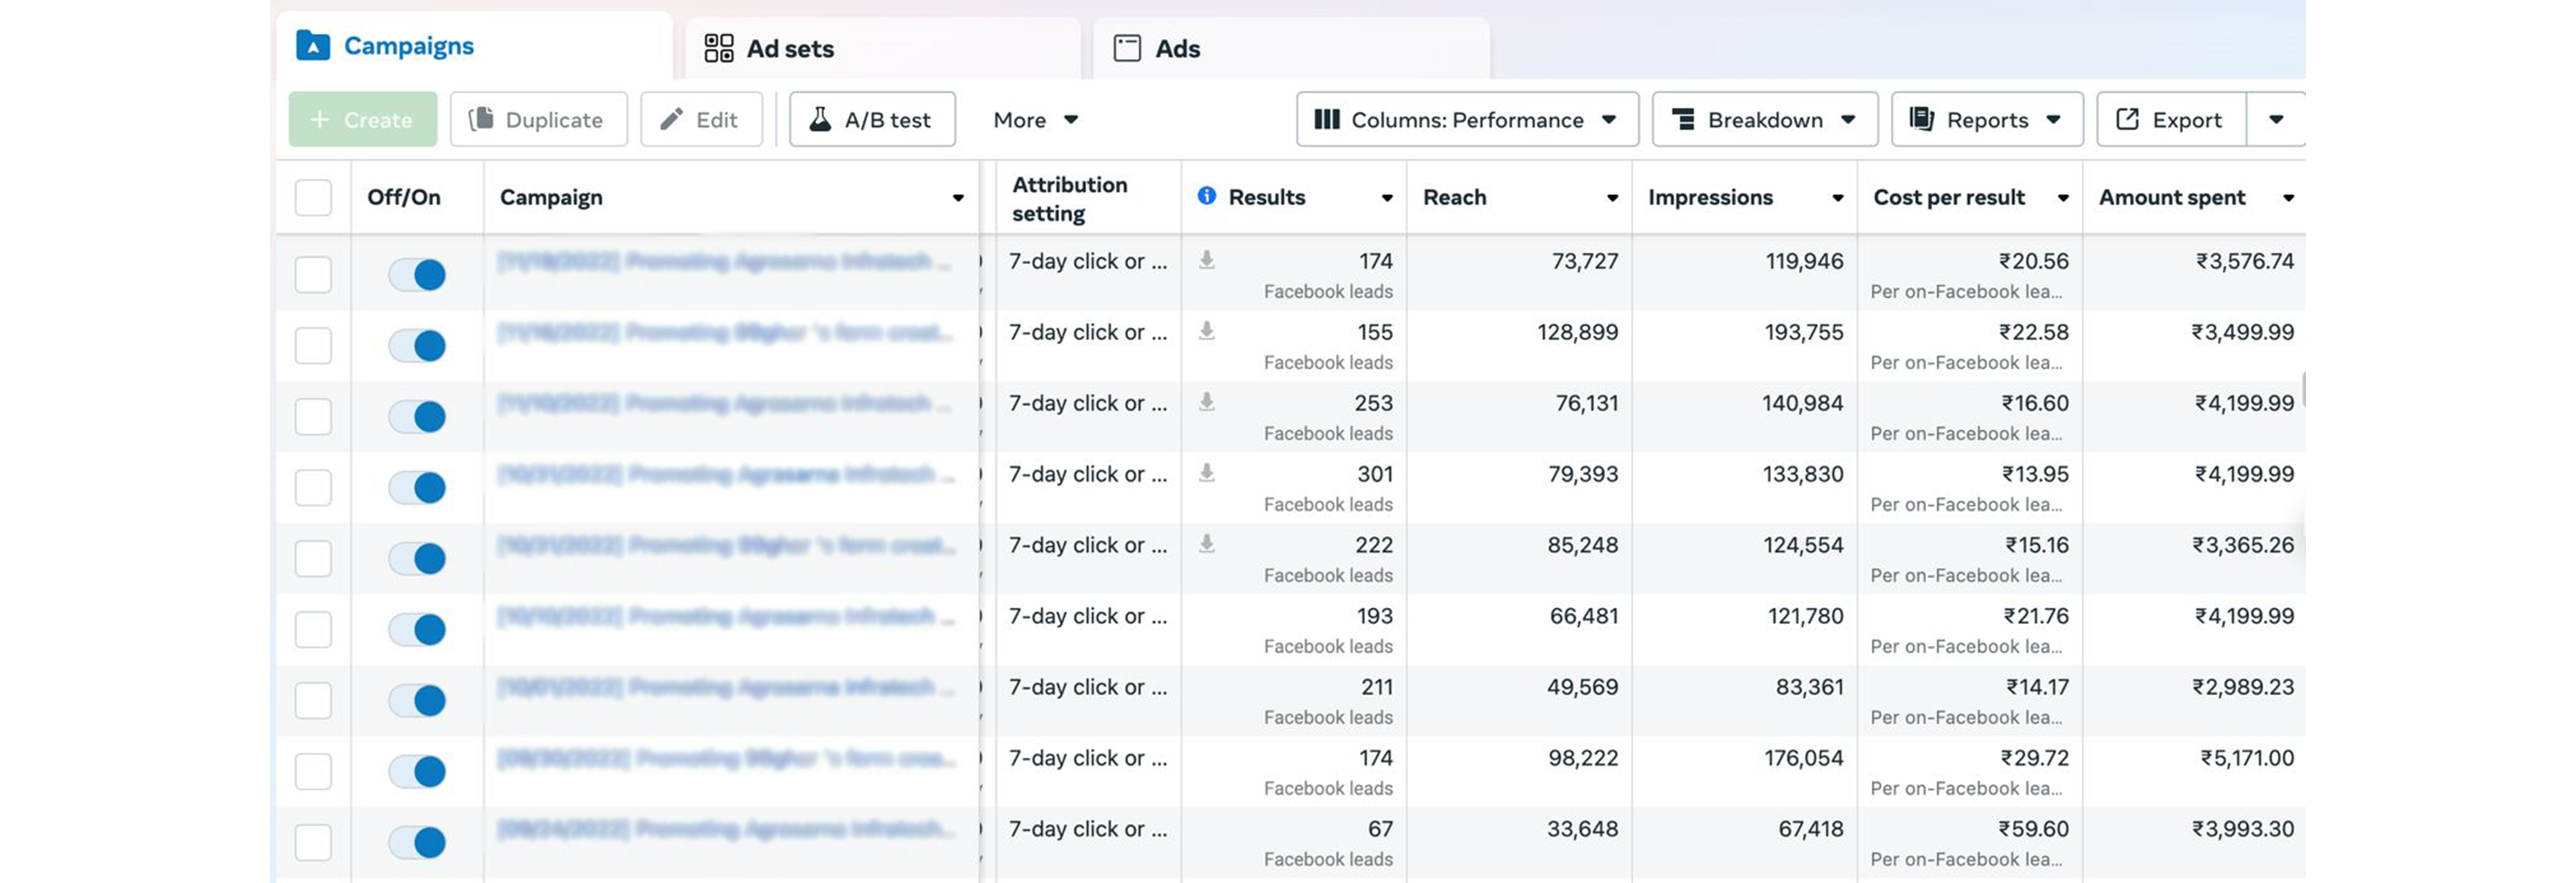2576x883 pixels.
Task: Open the Amount spent column dropdown arrow
Action: coord(2290,197)
